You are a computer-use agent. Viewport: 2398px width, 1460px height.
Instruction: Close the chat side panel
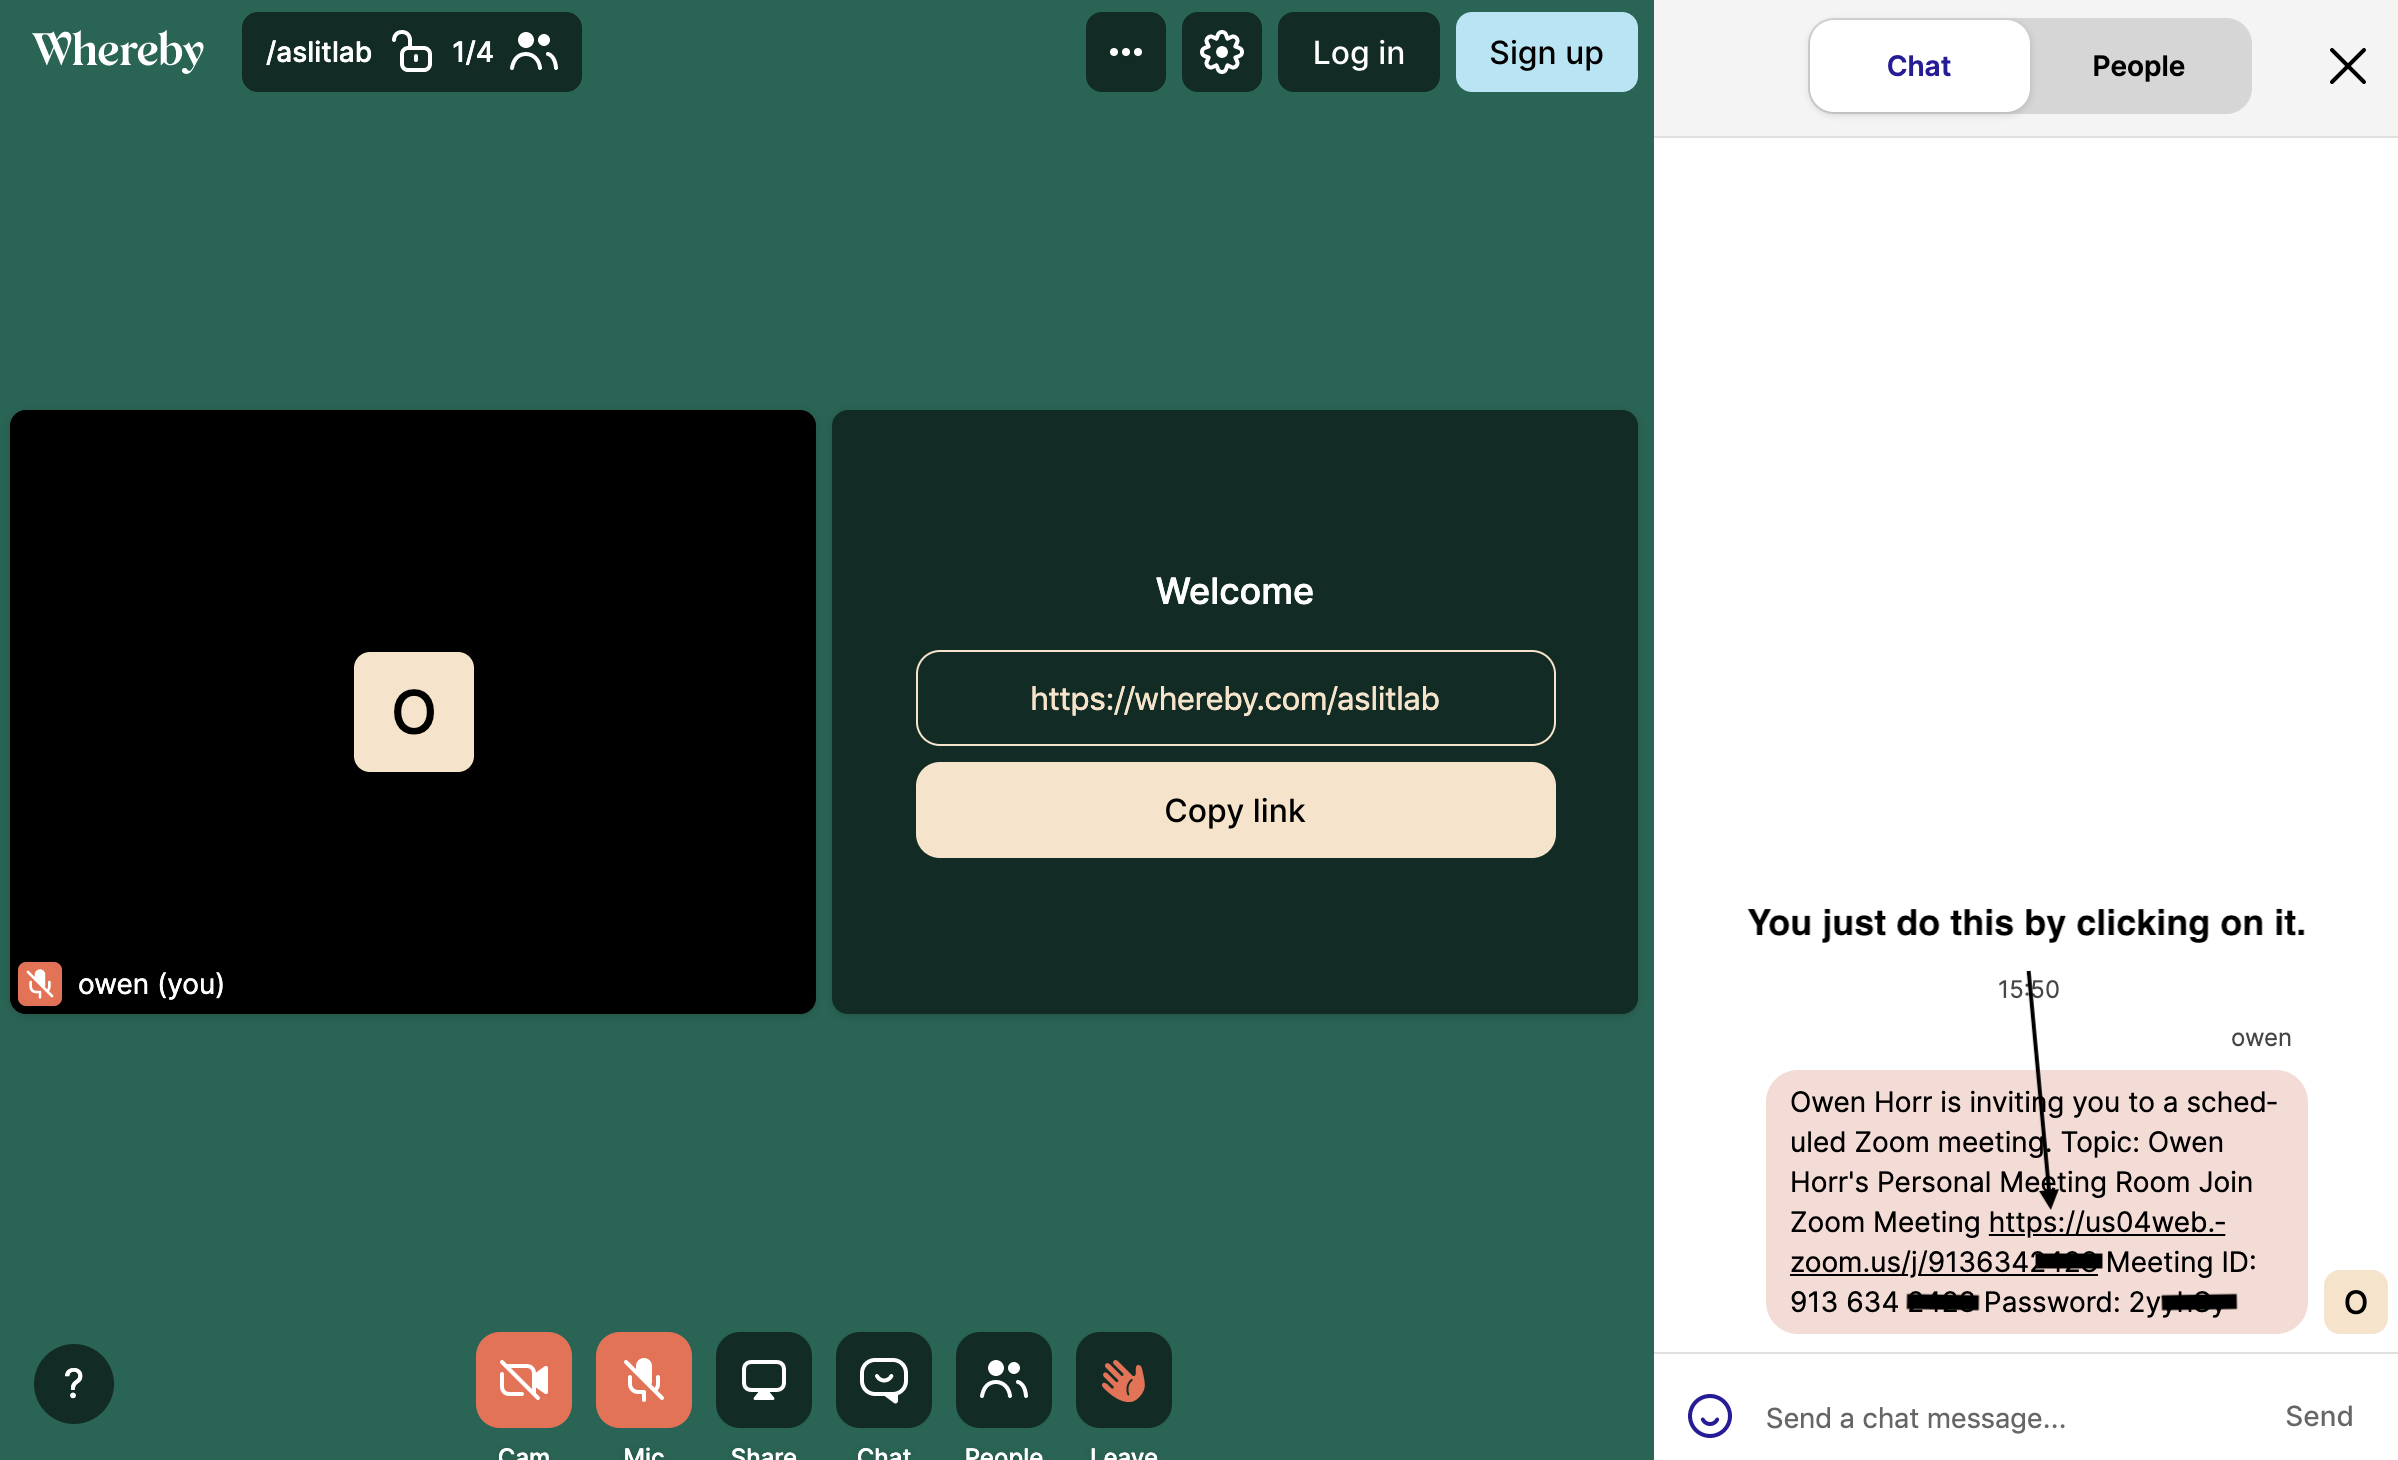click(2347, 66)
